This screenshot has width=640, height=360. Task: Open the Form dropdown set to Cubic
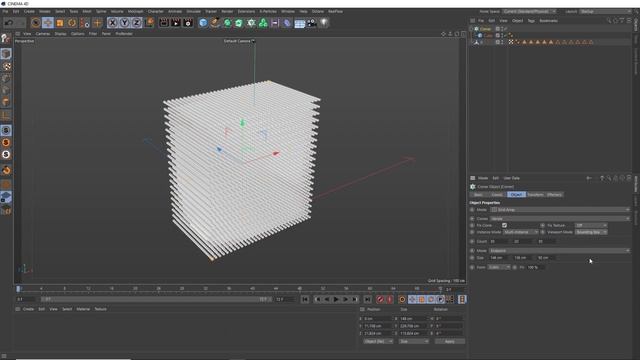tap(499, 267)
